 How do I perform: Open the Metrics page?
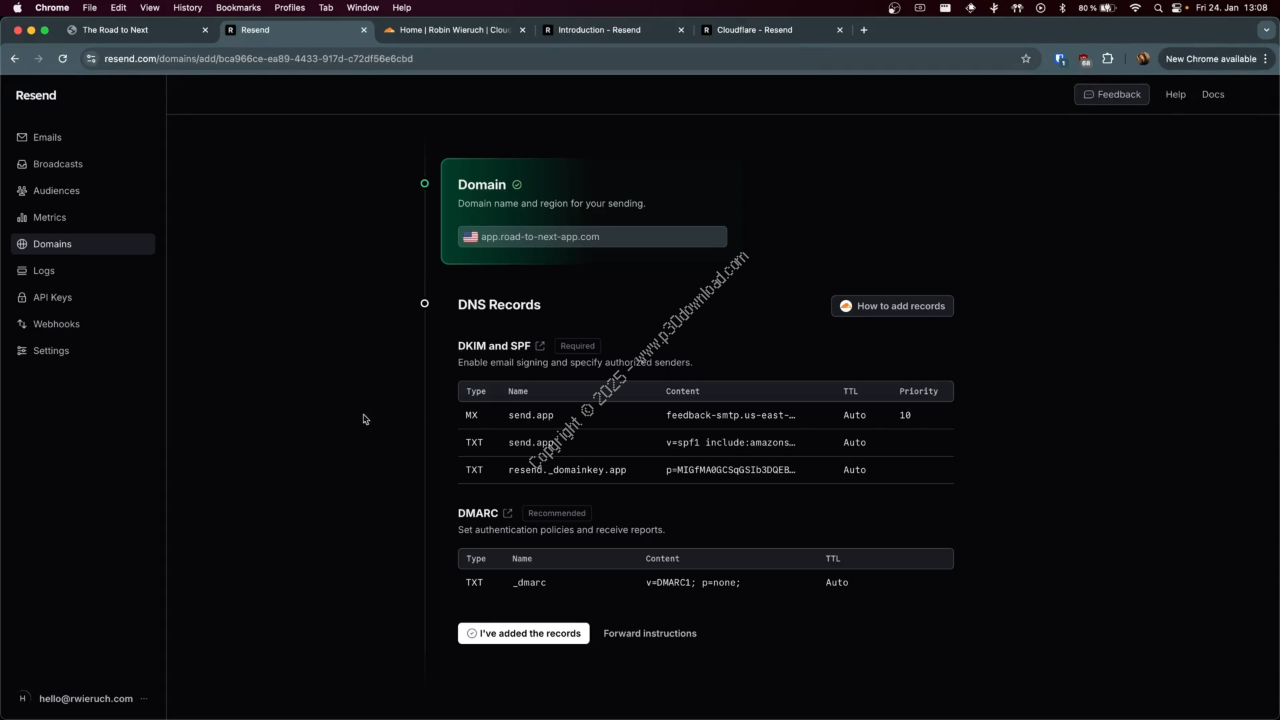click(x=83, y=217)
